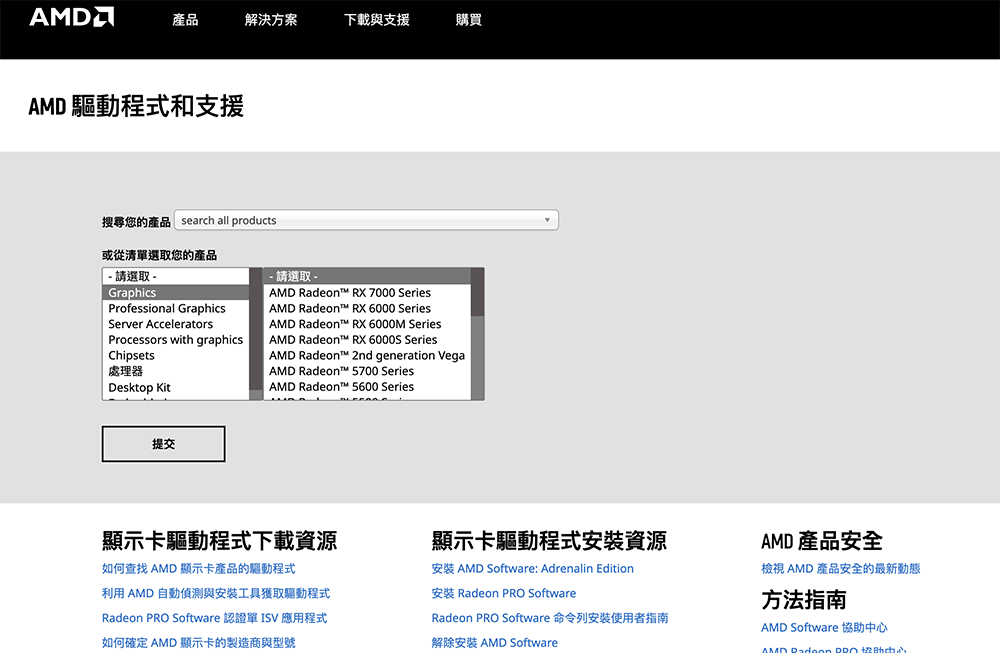Click the category list scrollbar
The height and width of the screenshot is (653, 1000).
tap(256, 334)
